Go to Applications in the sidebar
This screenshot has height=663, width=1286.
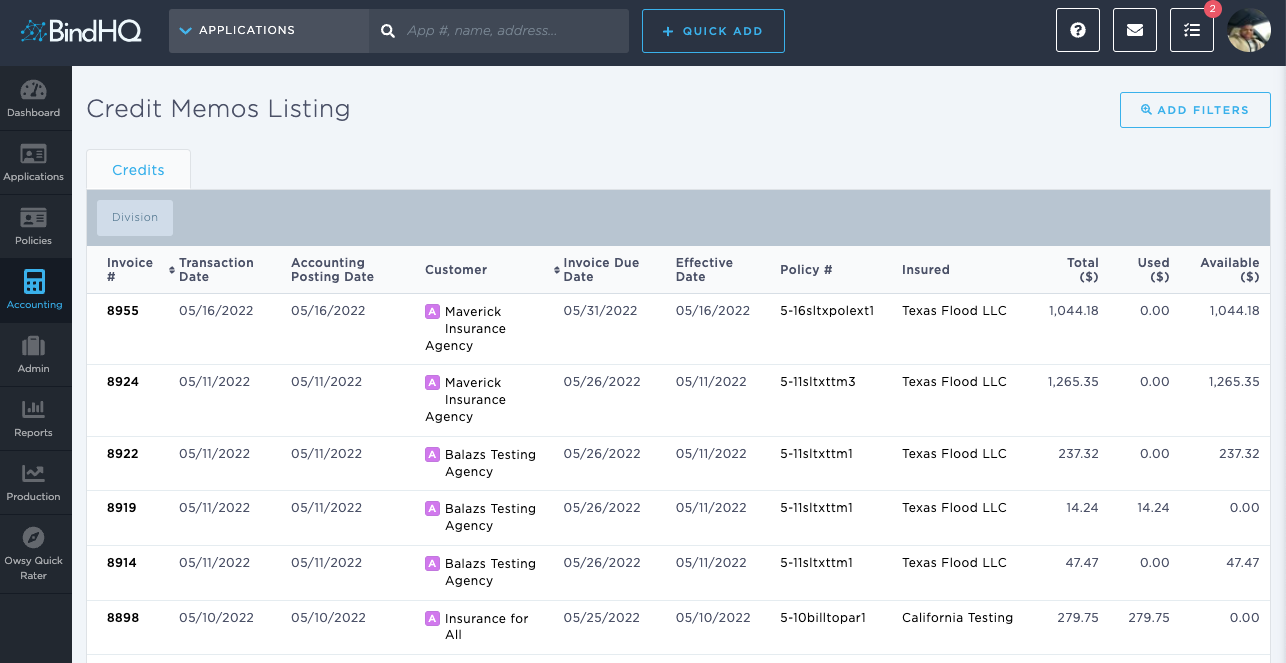tap(34, 163)
